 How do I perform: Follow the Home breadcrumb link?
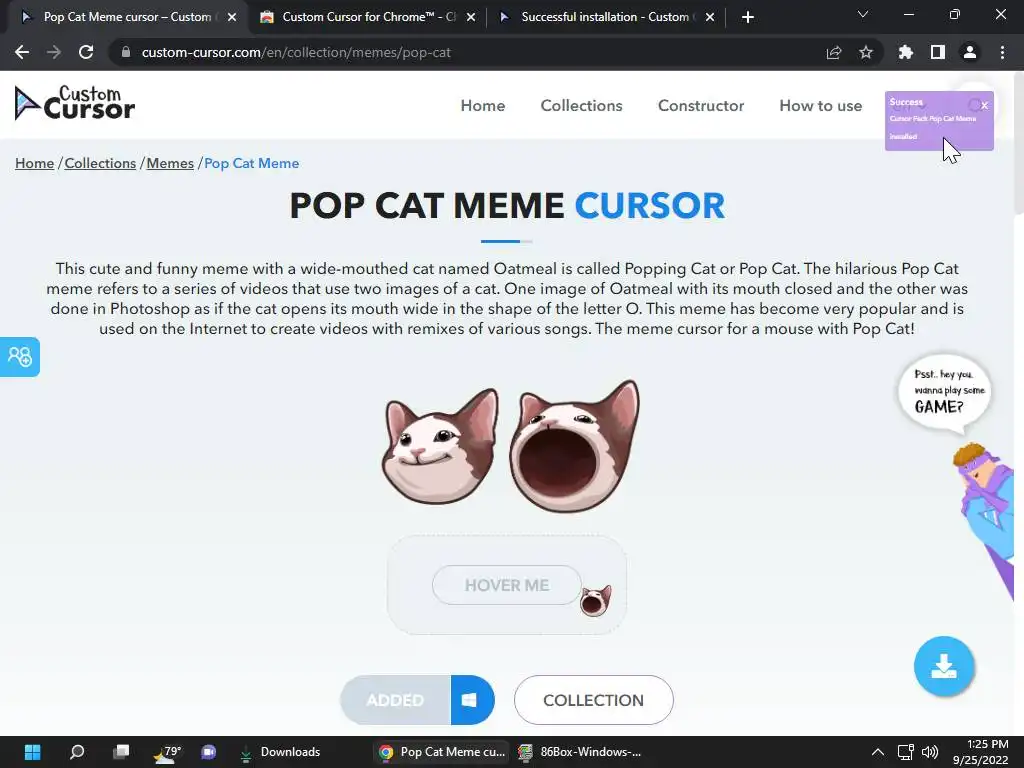35,163
